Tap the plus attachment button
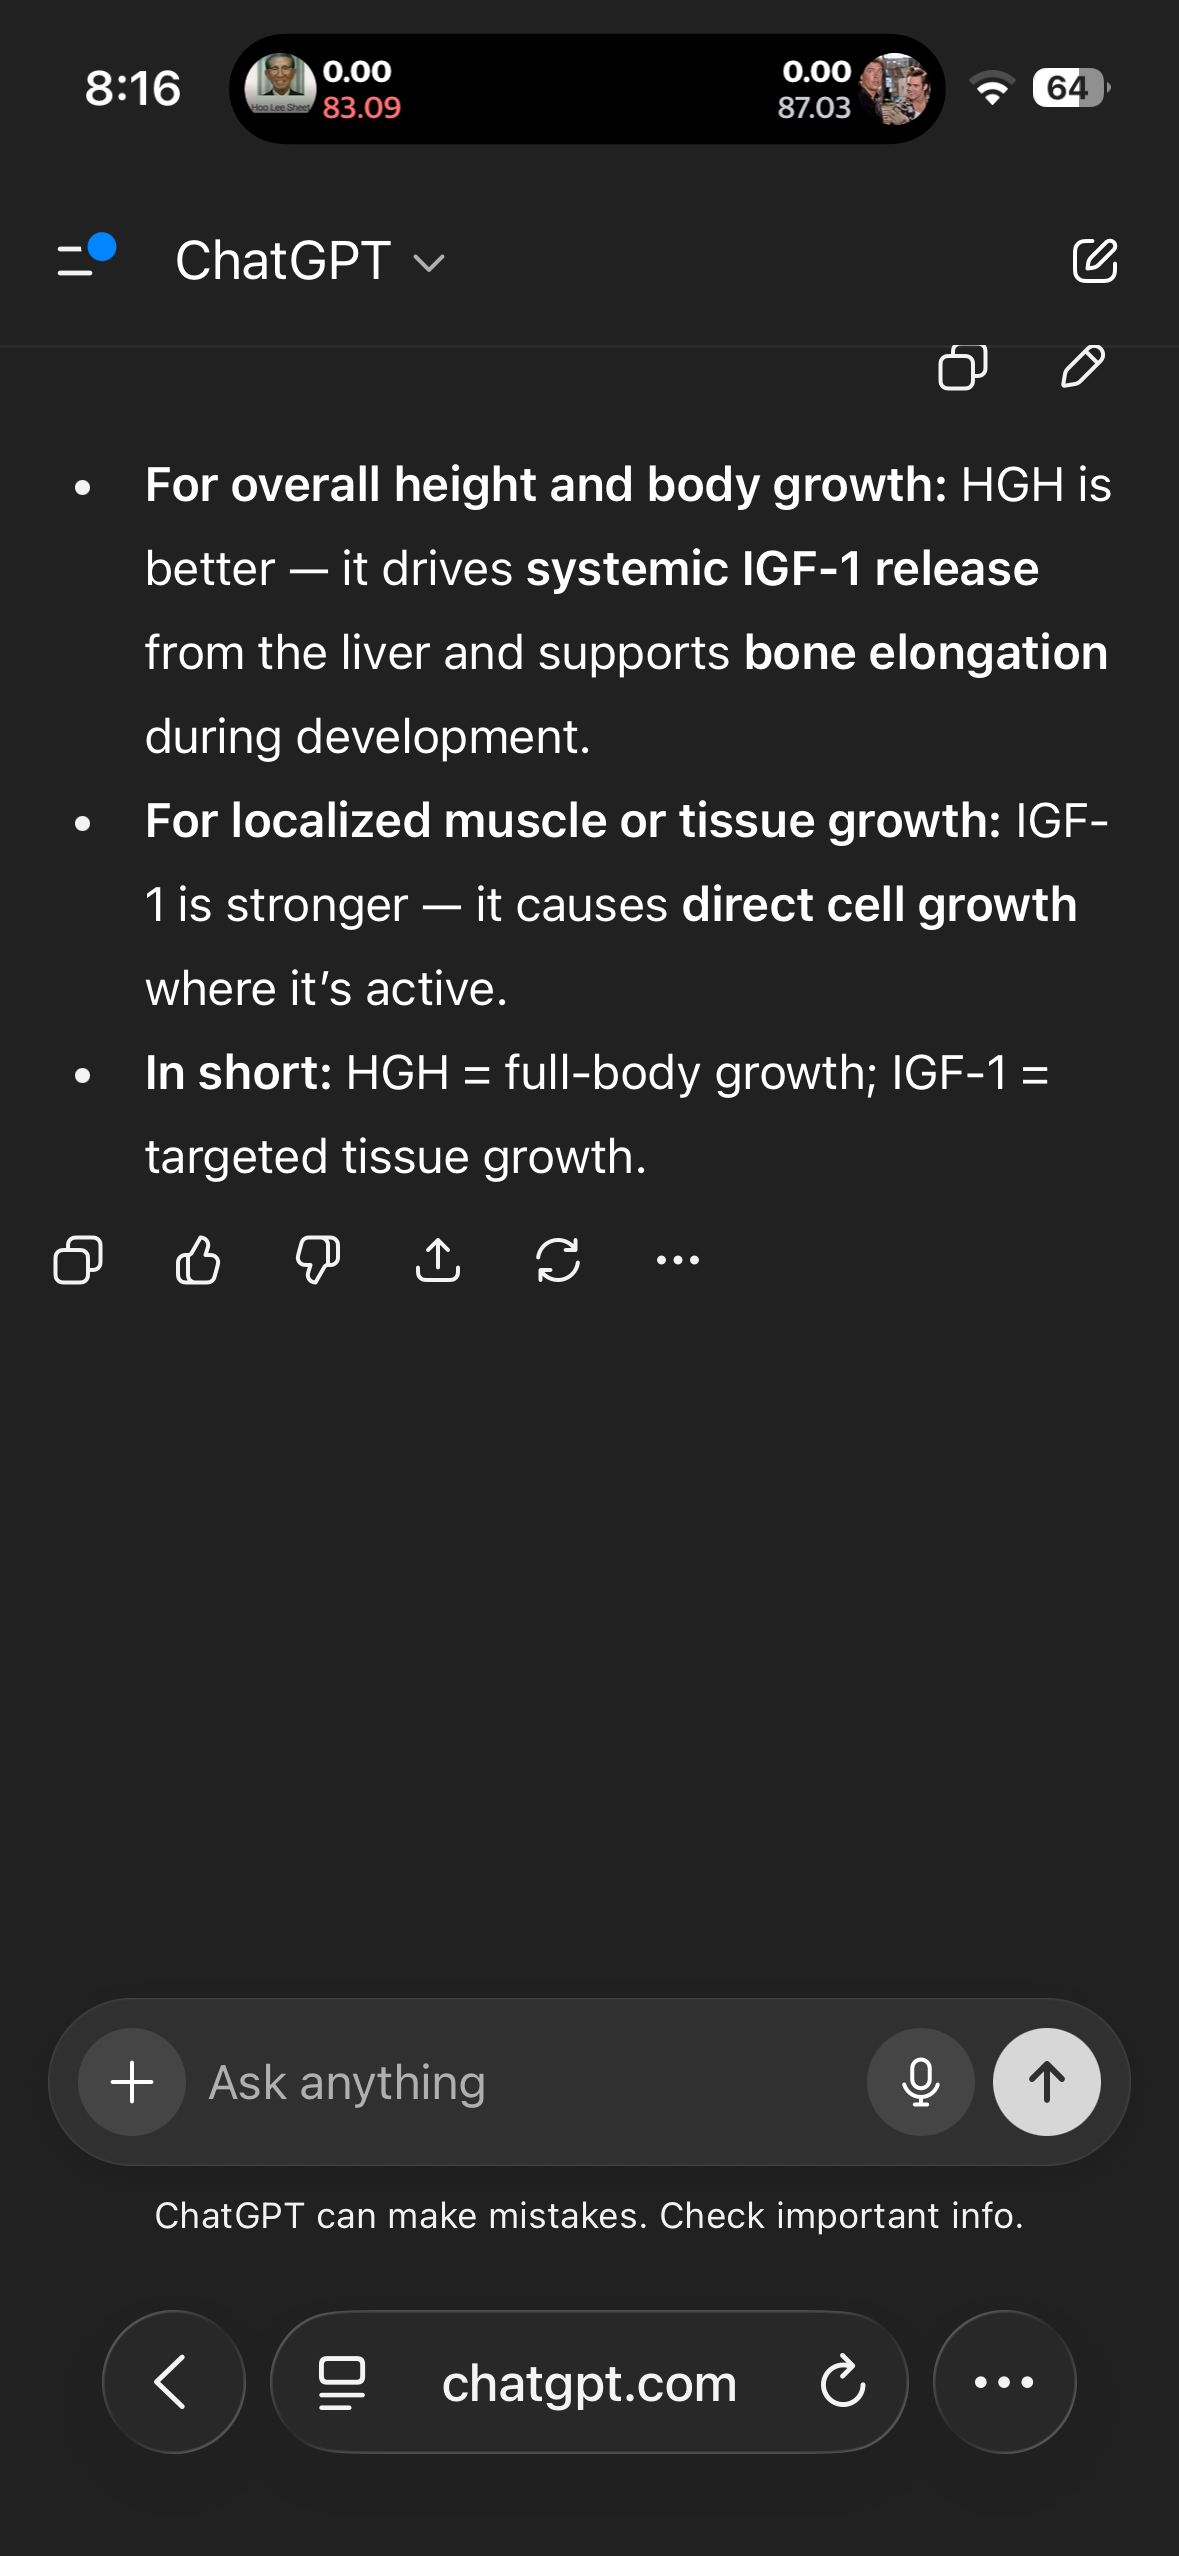Screen dimensions: 1179x2556 (132, 2083)
